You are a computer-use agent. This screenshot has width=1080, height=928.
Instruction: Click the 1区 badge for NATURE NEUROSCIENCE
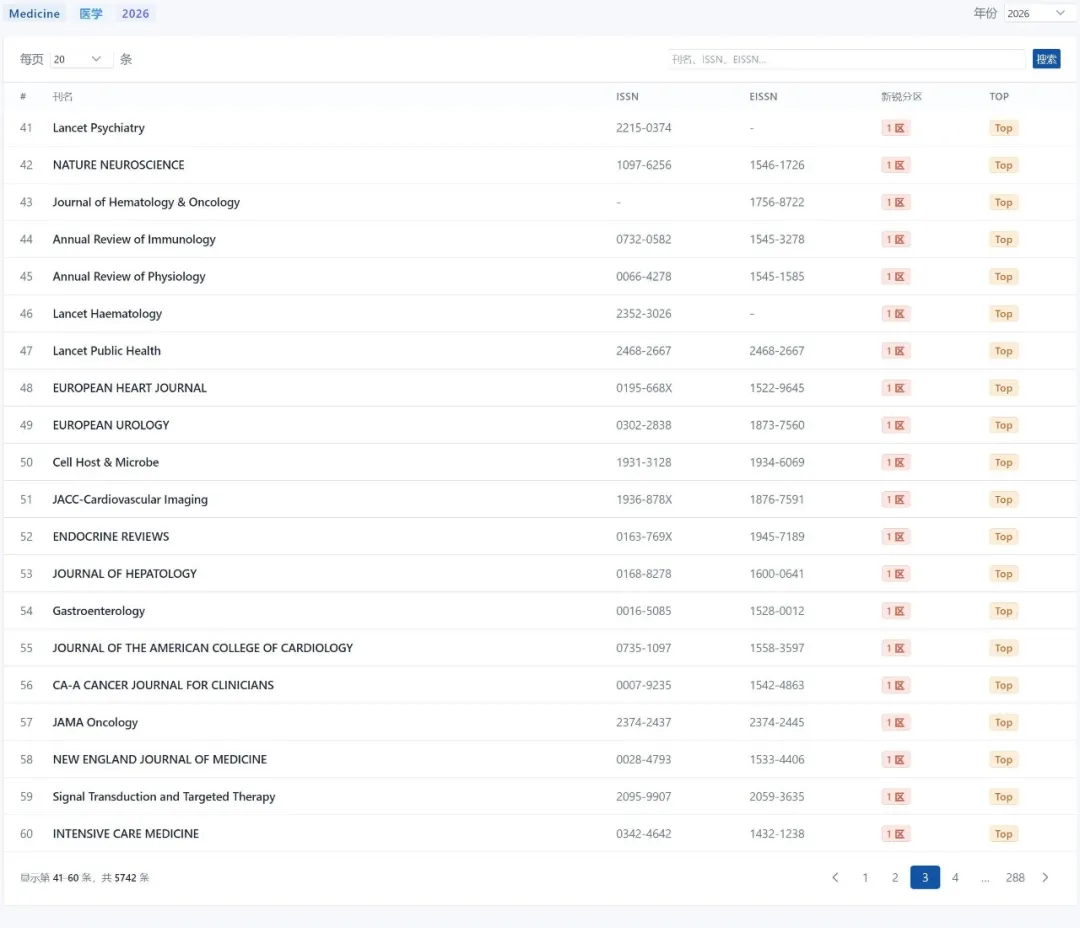(x=895, y=165)
